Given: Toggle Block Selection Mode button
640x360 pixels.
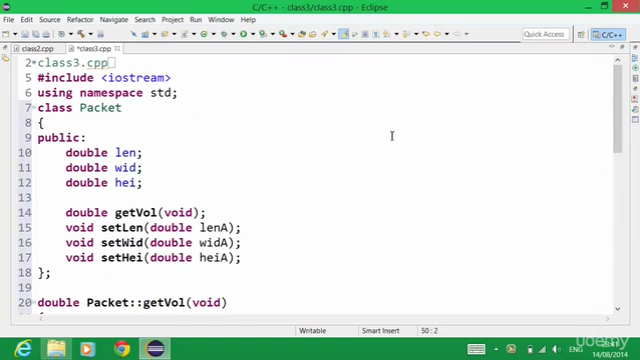Looking at the screenshot, I should 365,34.
